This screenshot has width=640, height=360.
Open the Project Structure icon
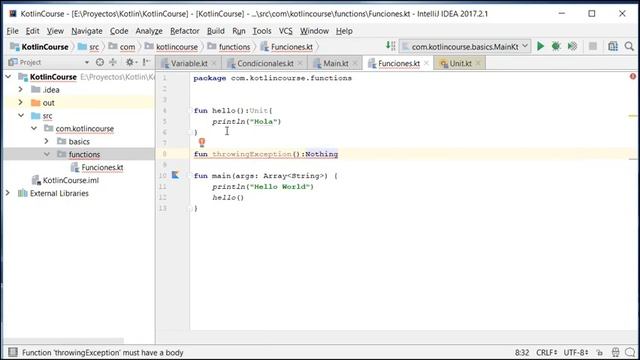point(613,47)
